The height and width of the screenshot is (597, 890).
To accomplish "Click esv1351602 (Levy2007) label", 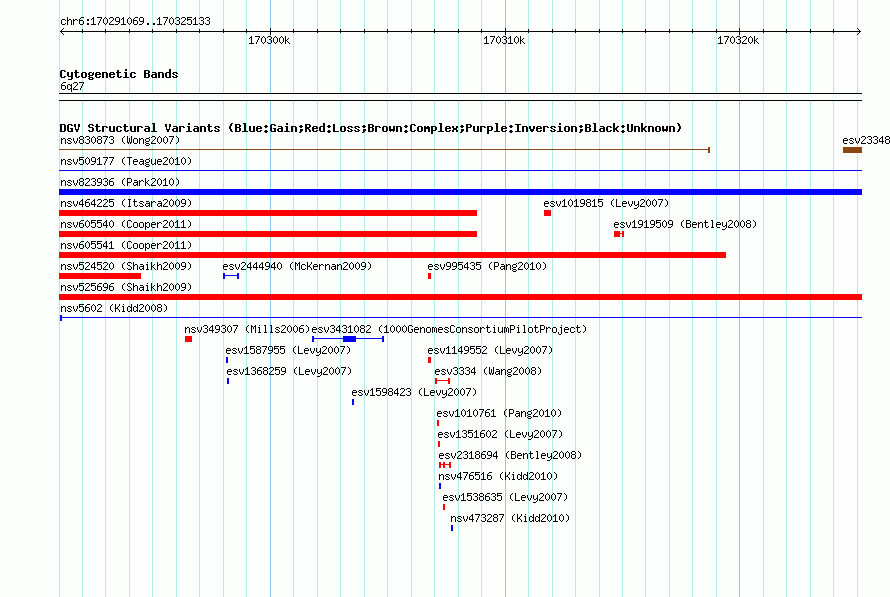I will click(501, 434).
